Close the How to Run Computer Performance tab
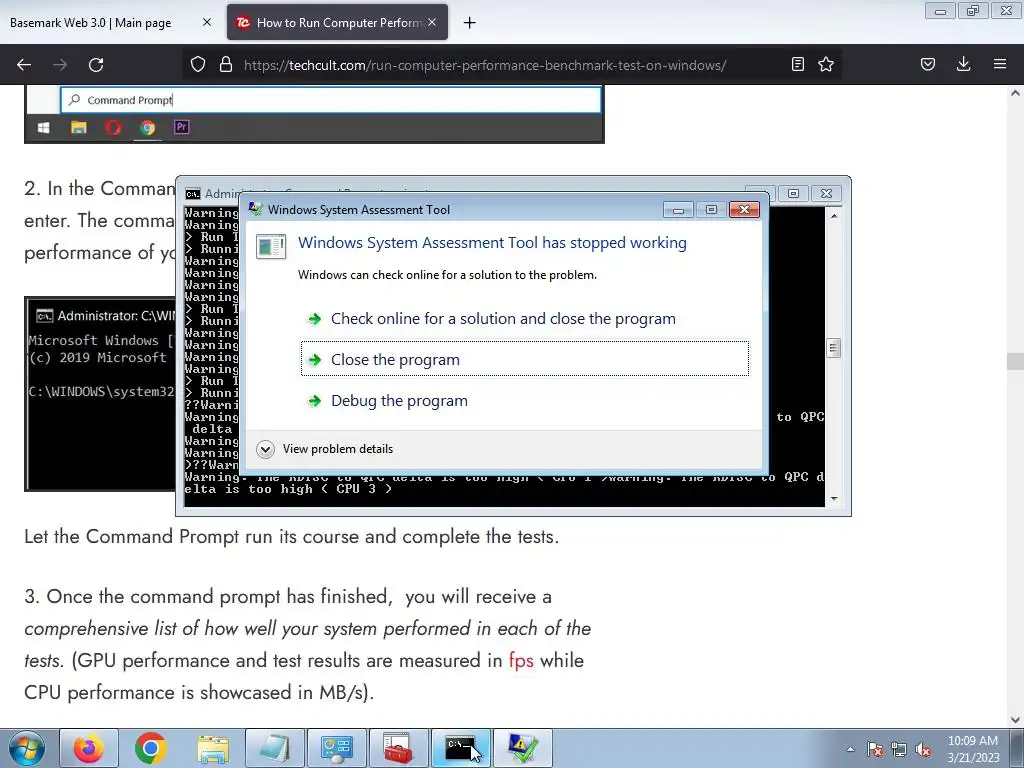 click(x=432, y=22)
